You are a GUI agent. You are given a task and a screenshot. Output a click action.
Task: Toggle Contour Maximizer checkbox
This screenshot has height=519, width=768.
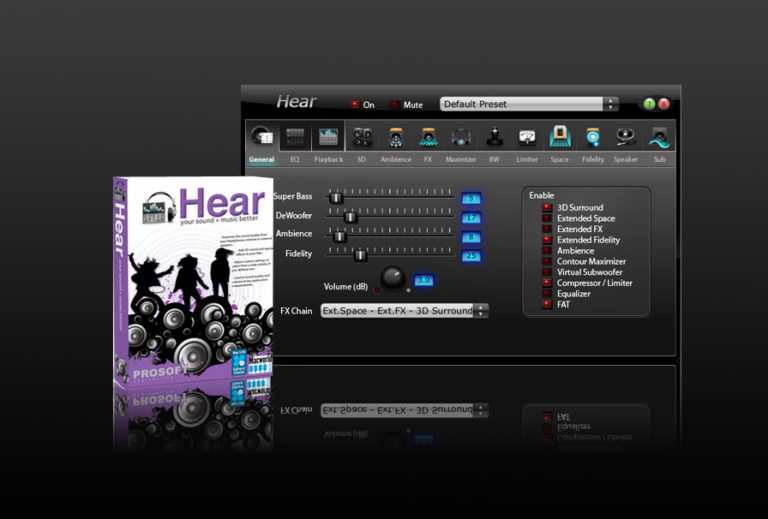(547, 261)
